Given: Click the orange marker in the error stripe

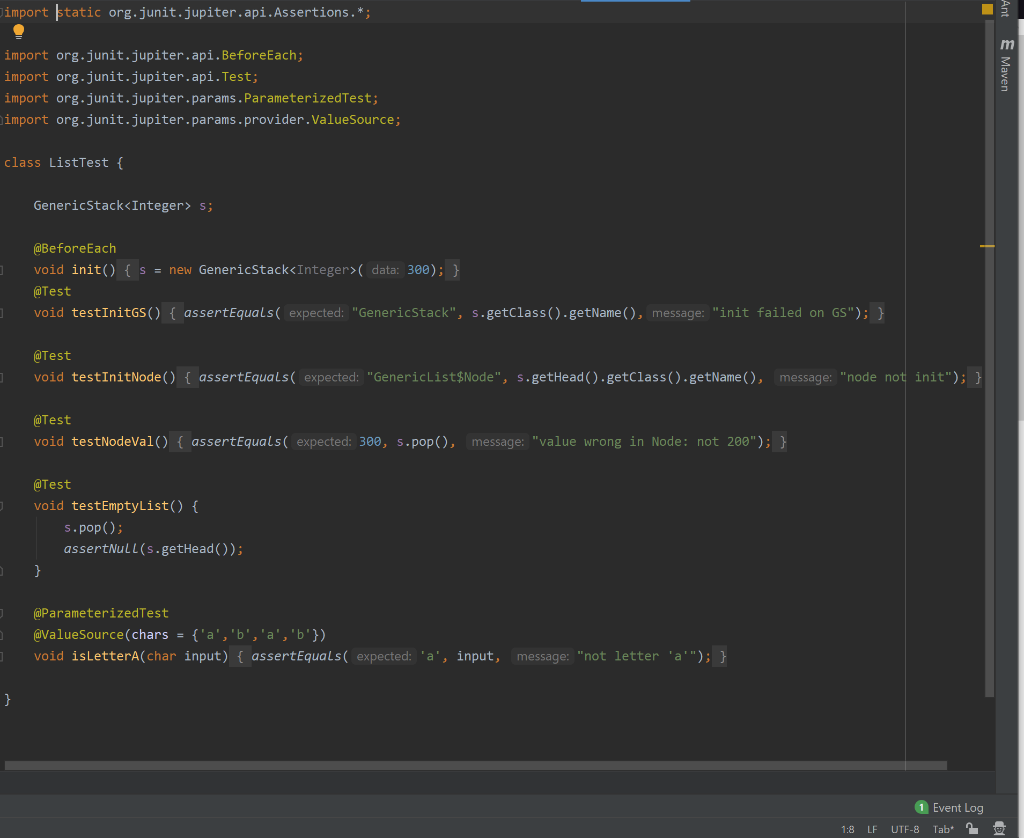Looking at the screenshot, I should [987, 244].
